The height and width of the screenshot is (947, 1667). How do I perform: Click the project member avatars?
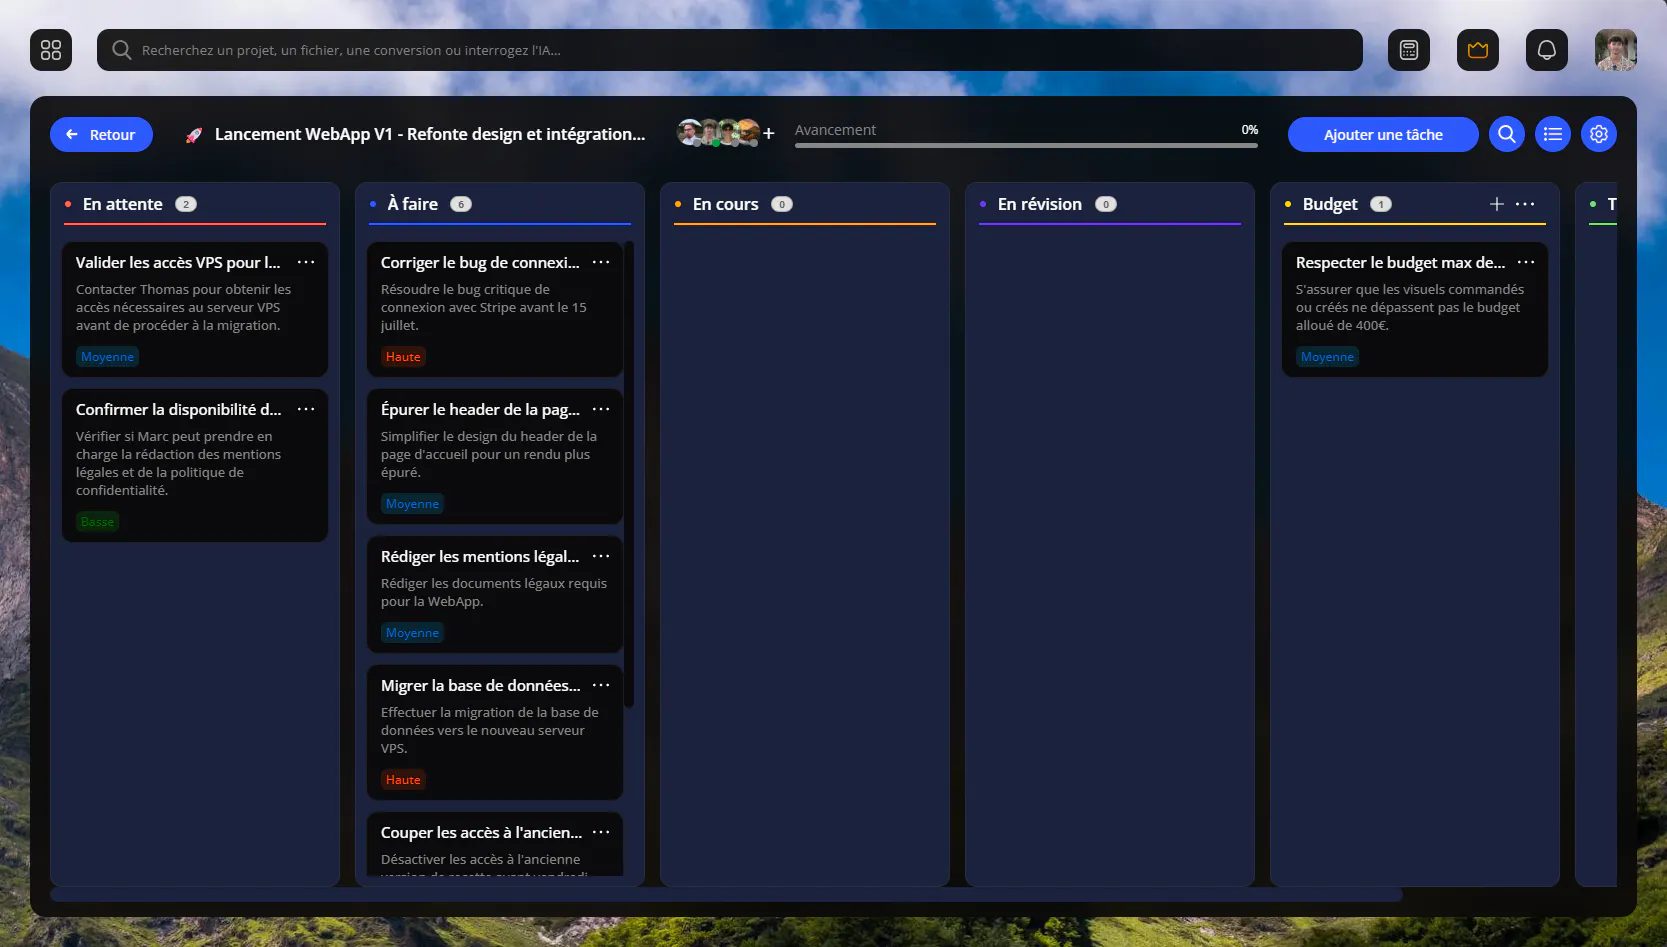click(x=718, y=133)
